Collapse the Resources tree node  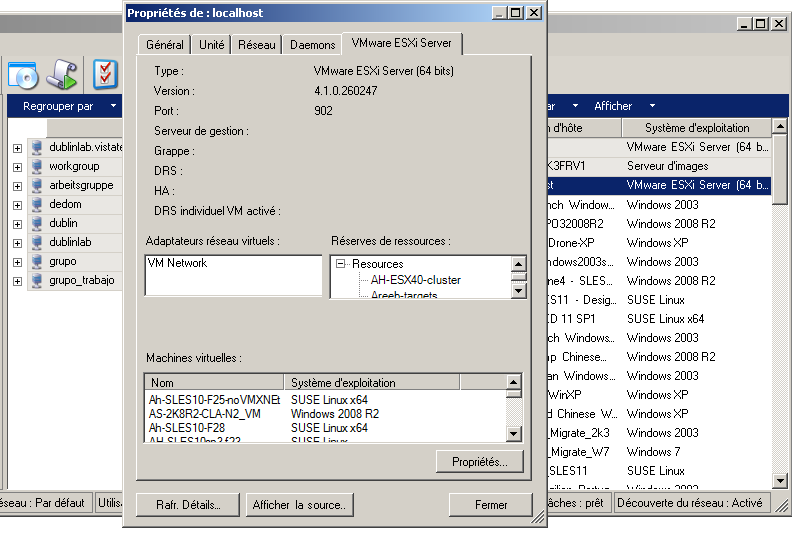[341, 264]
